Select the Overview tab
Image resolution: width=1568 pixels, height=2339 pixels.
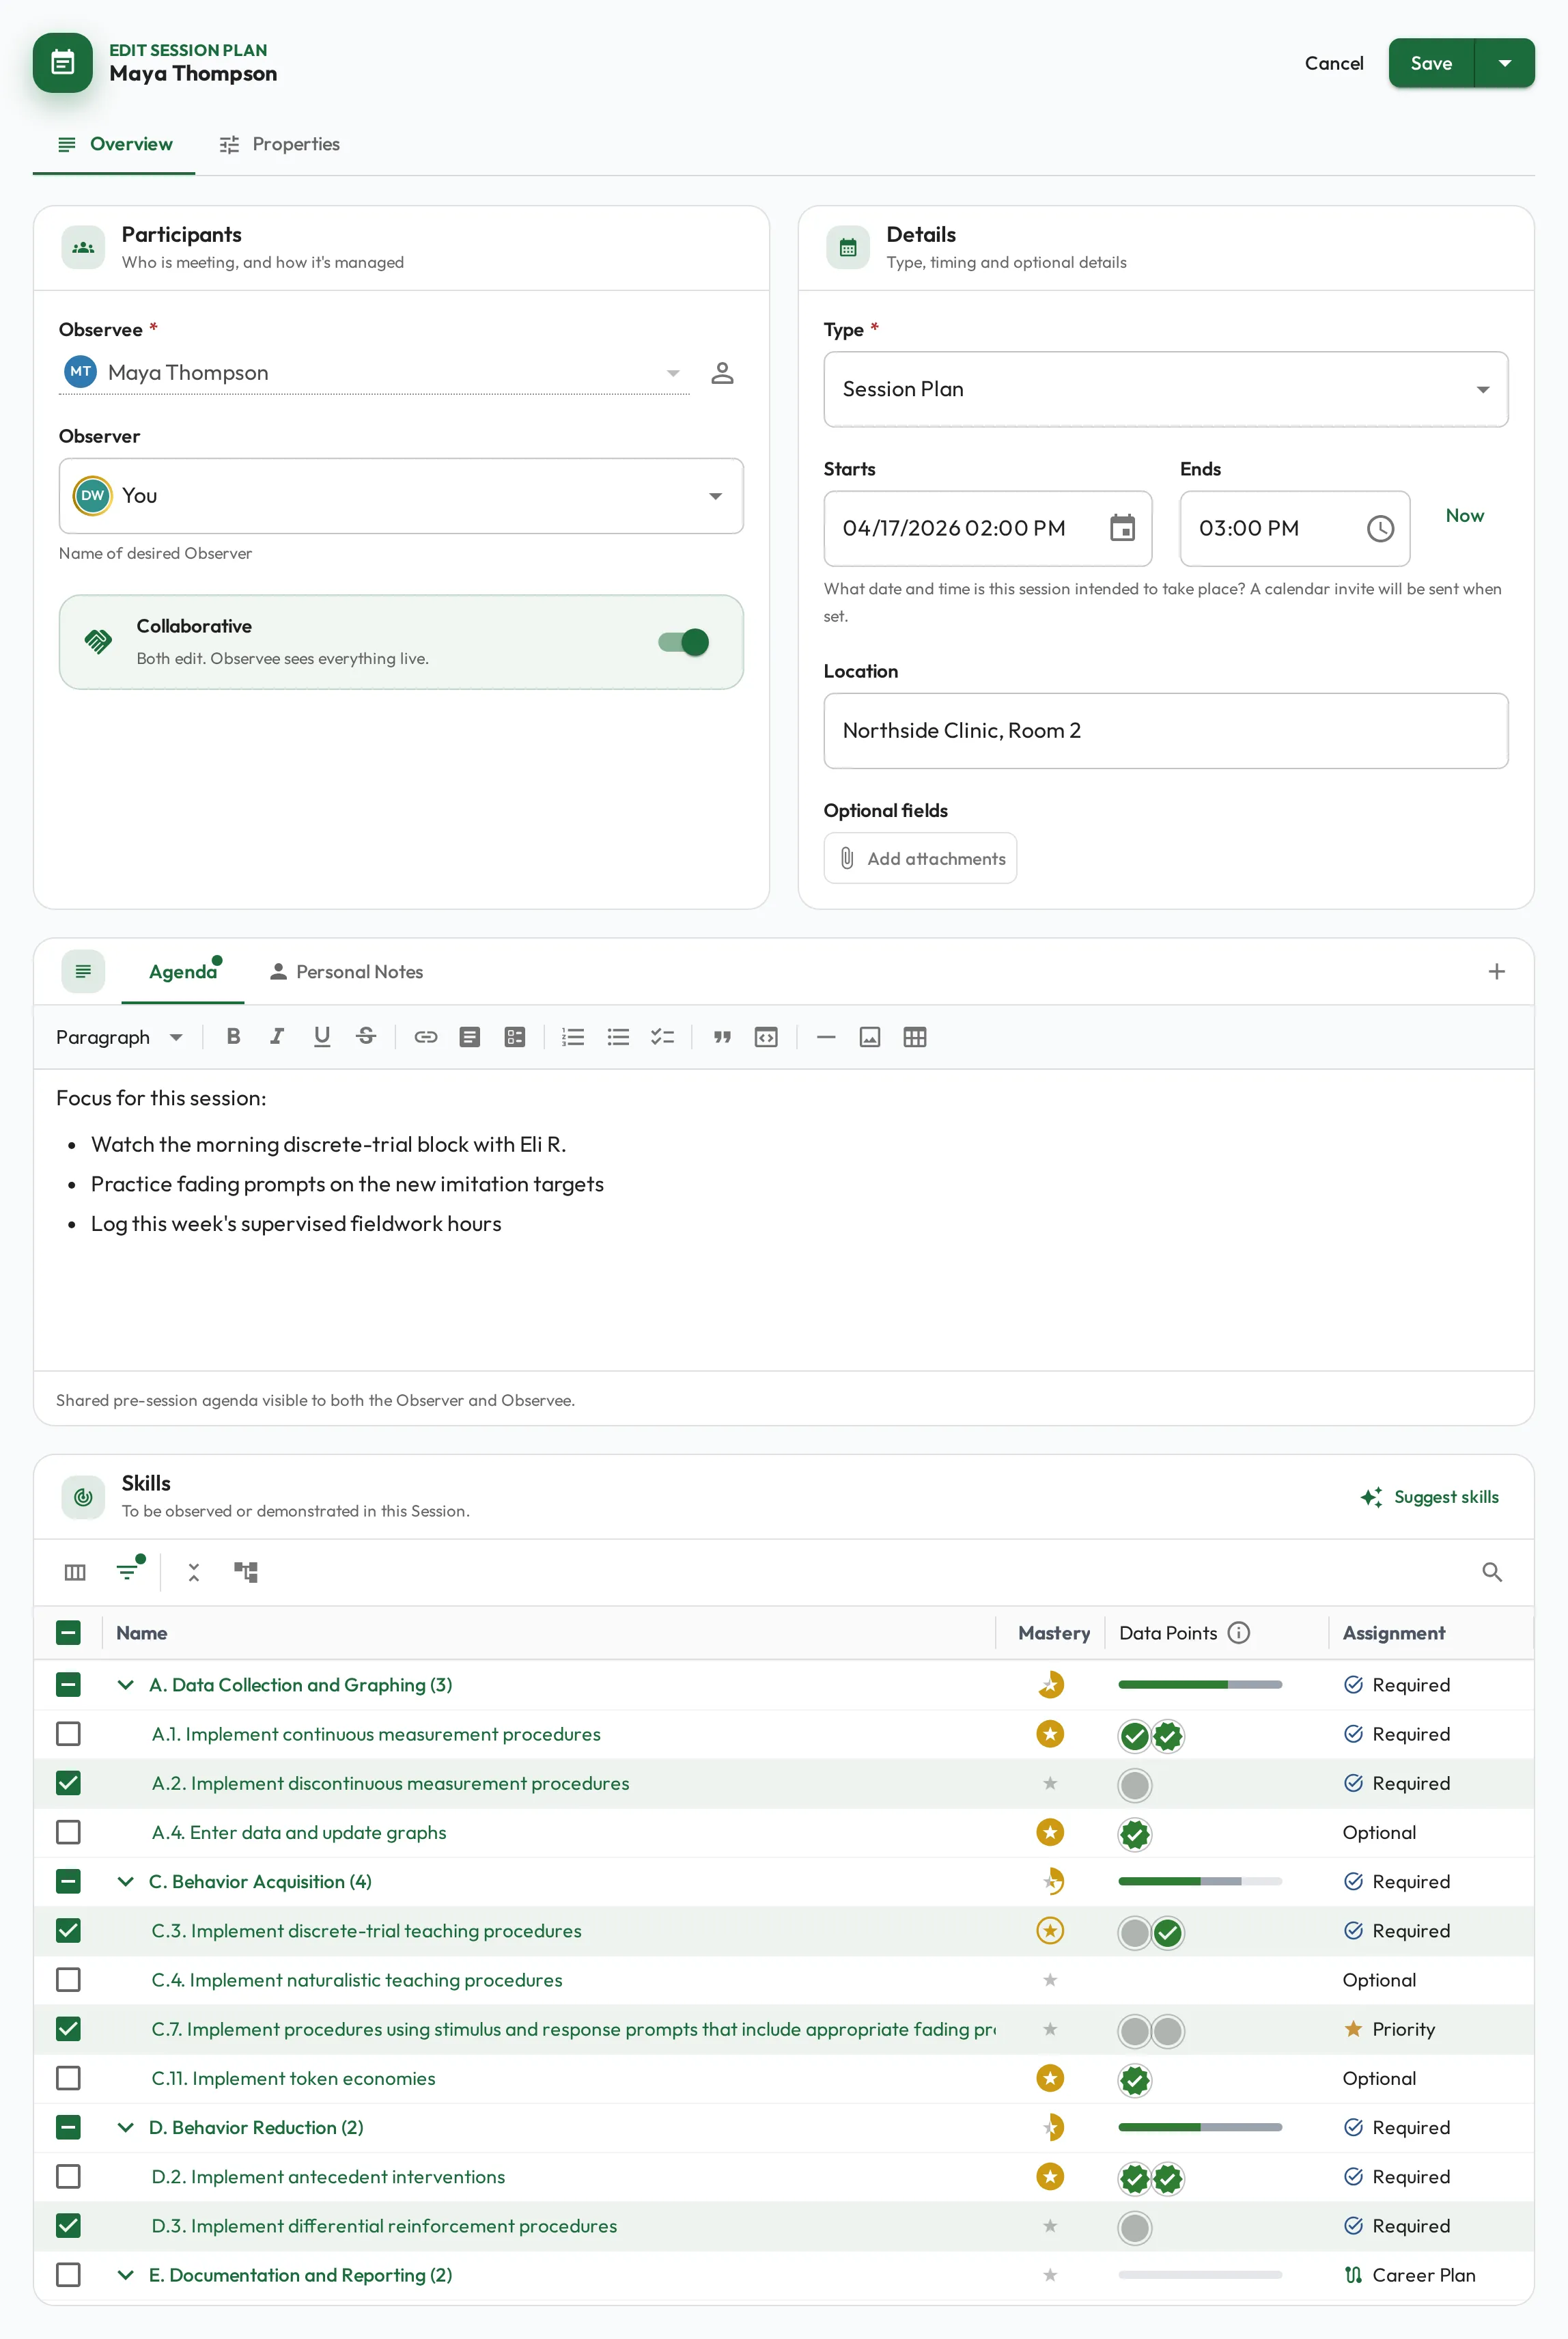click(114, 144)
